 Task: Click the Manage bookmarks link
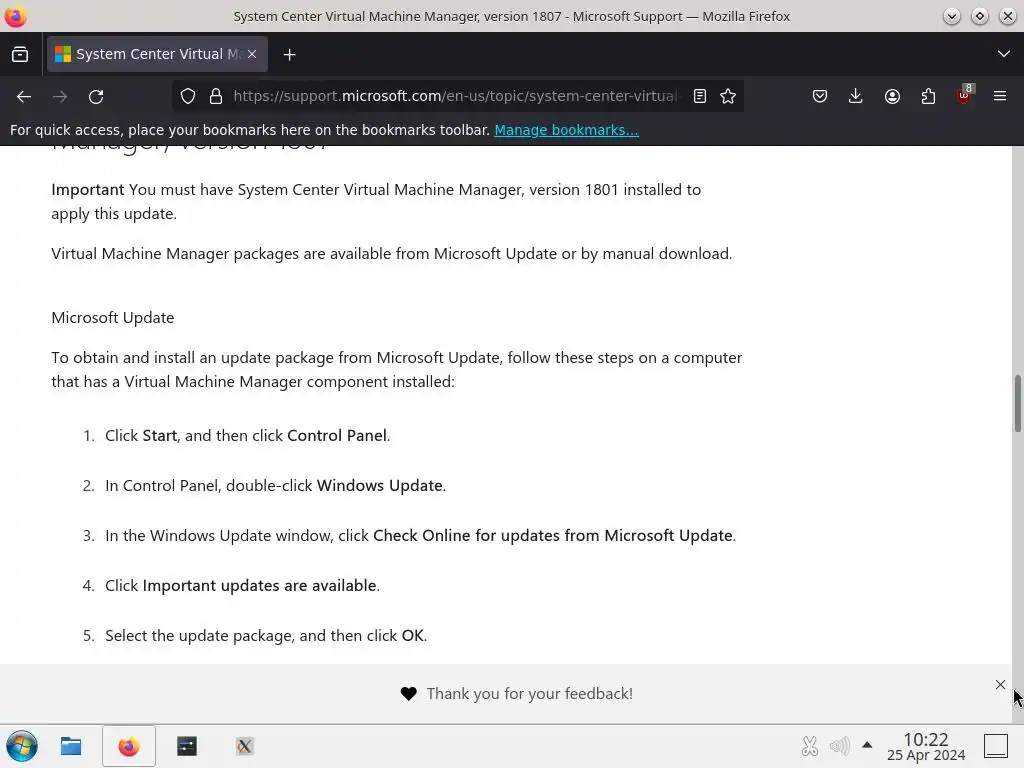566,130
